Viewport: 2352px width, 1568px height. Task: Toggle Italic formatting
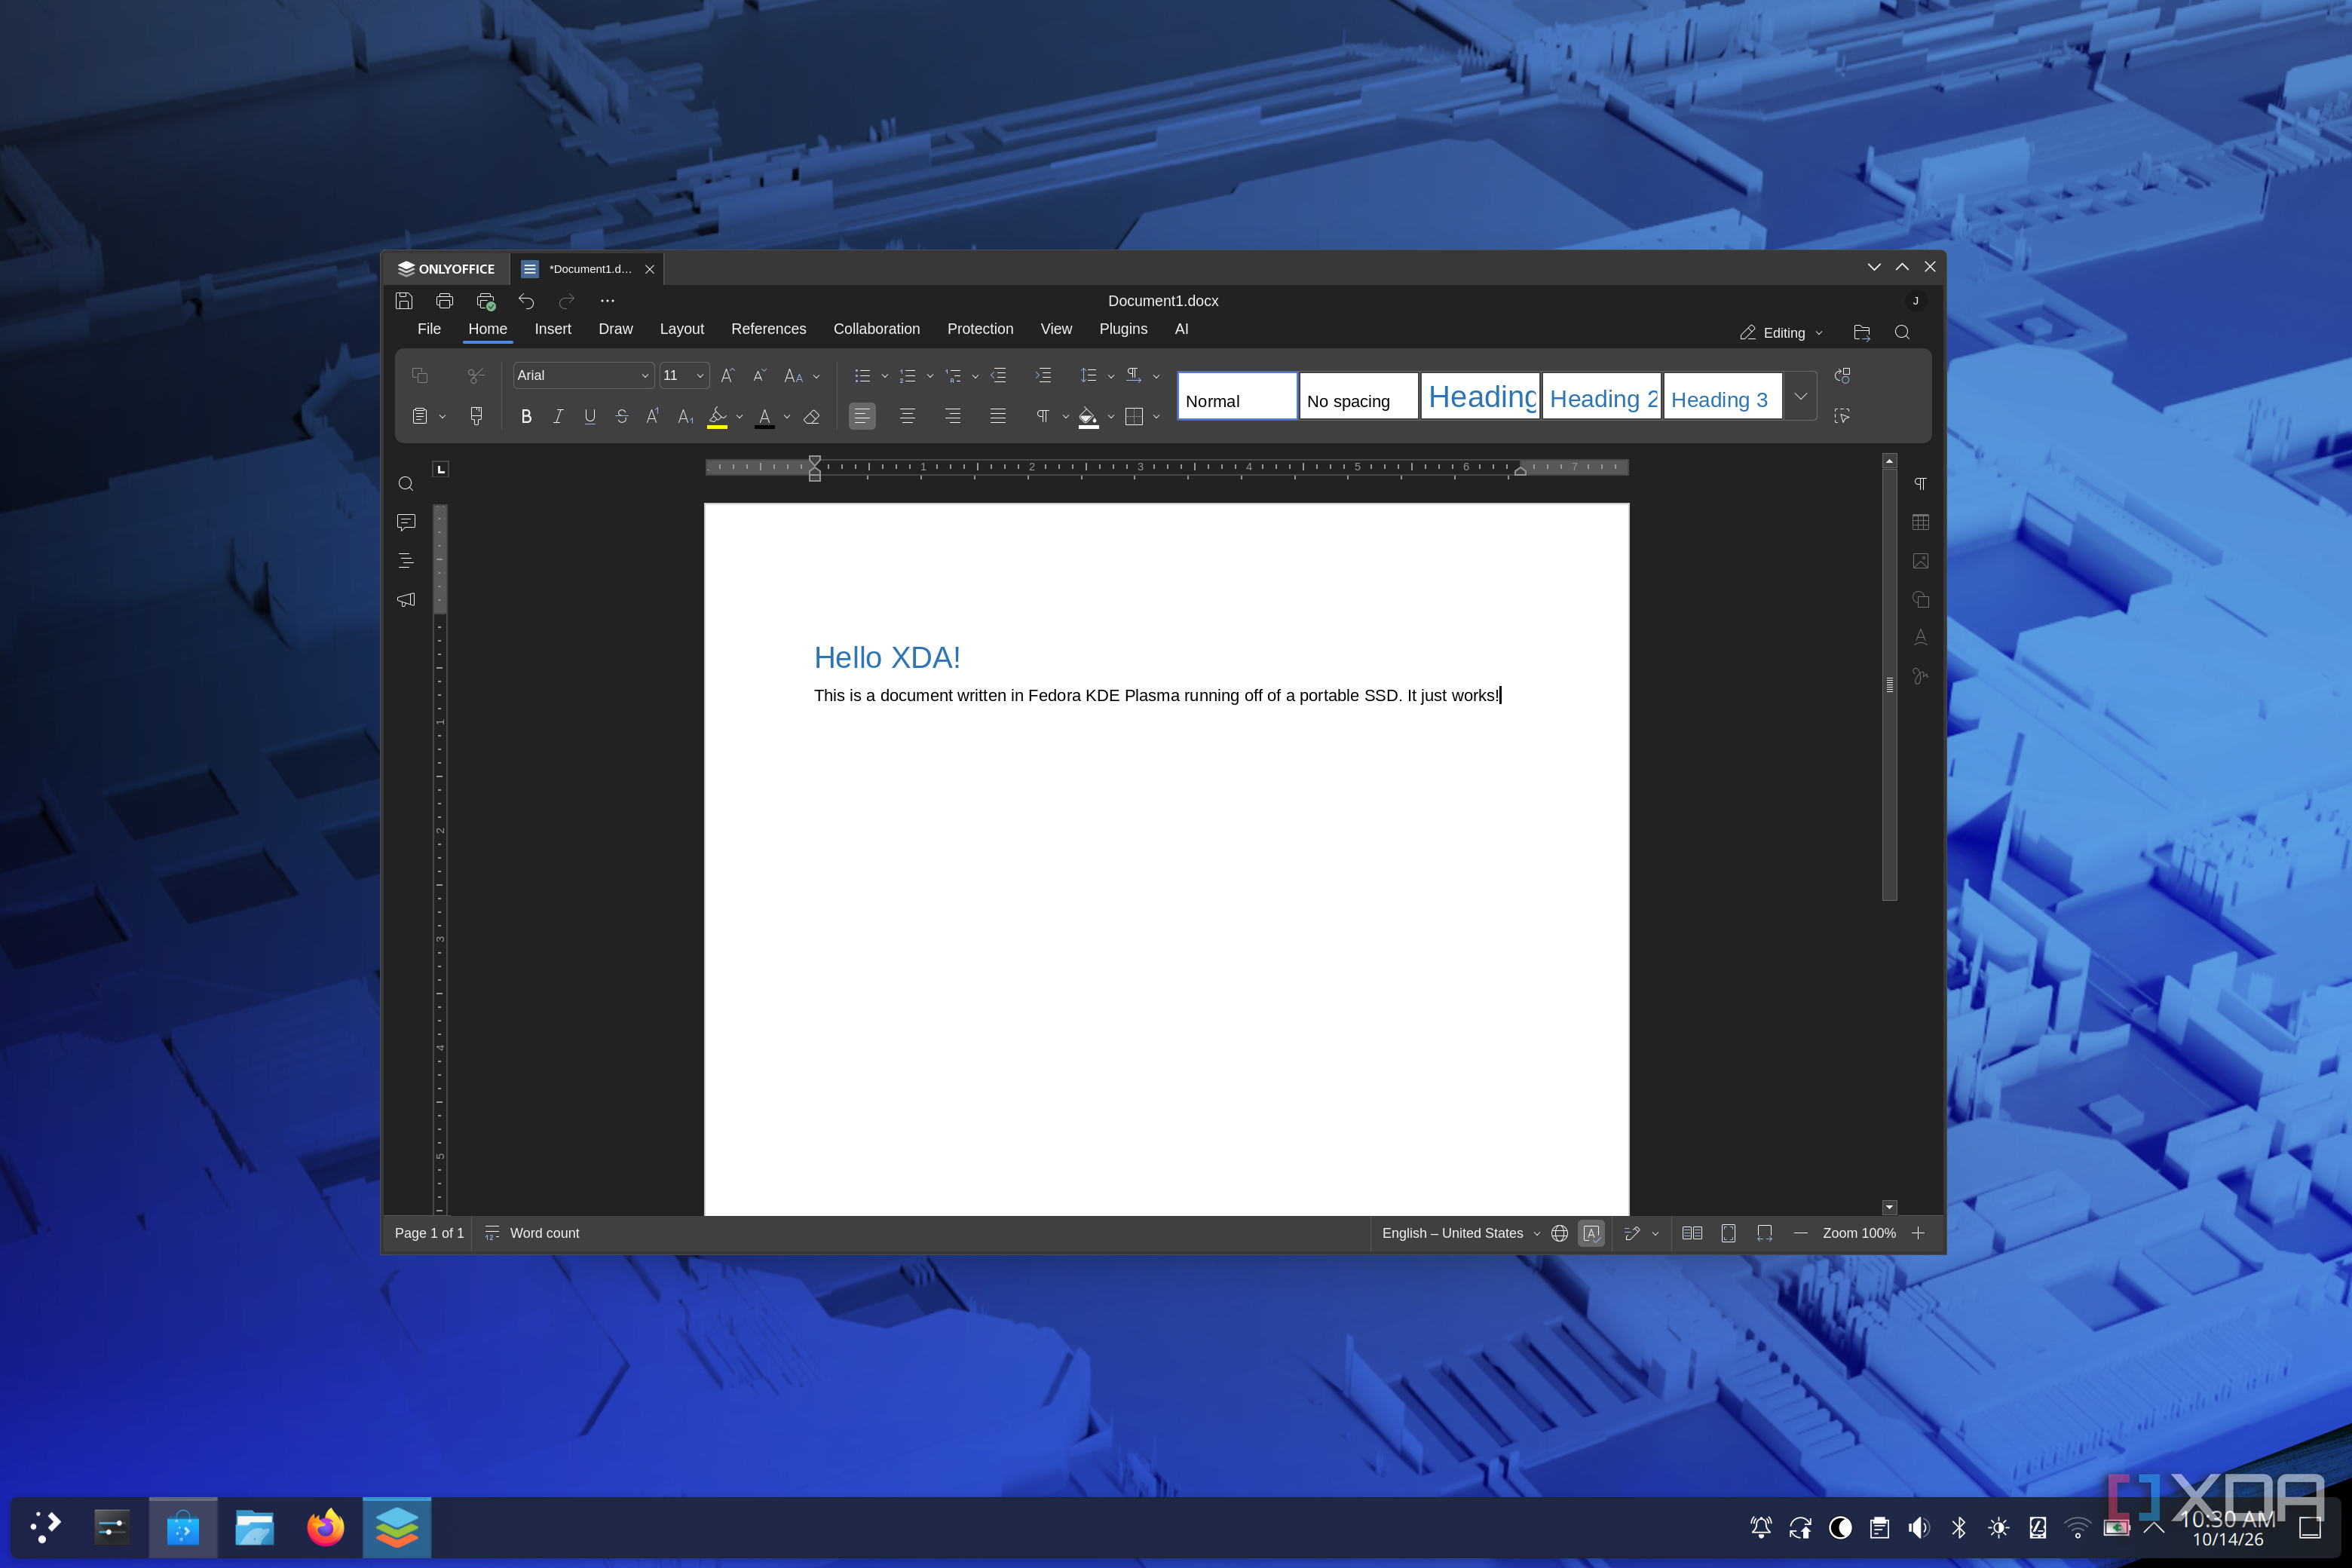[x=558, y=417]
